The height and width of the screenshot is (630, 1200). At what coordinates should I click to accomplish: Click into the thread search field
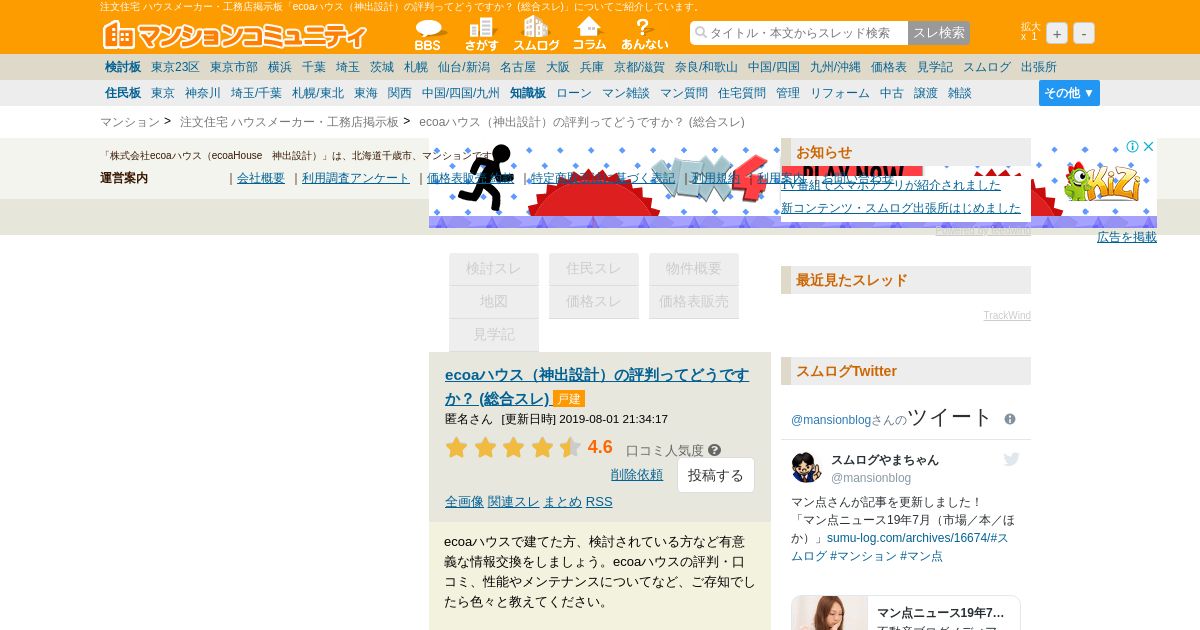799,33
